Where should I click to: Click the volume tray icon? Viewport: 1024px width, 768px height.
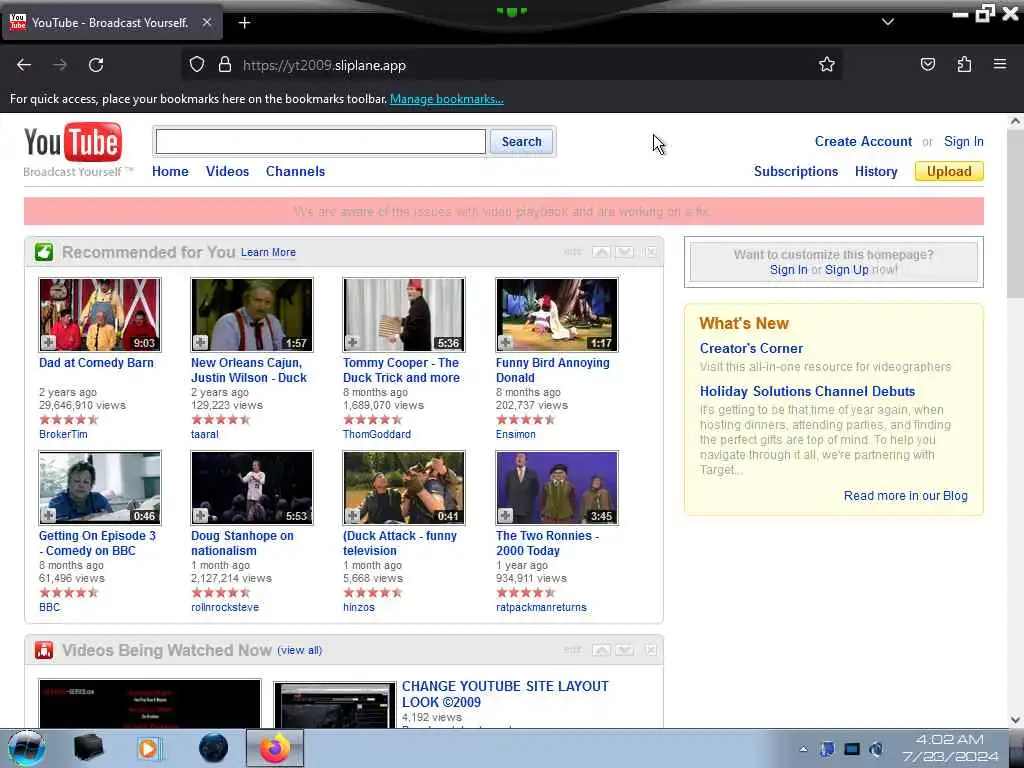coord(876,748)
